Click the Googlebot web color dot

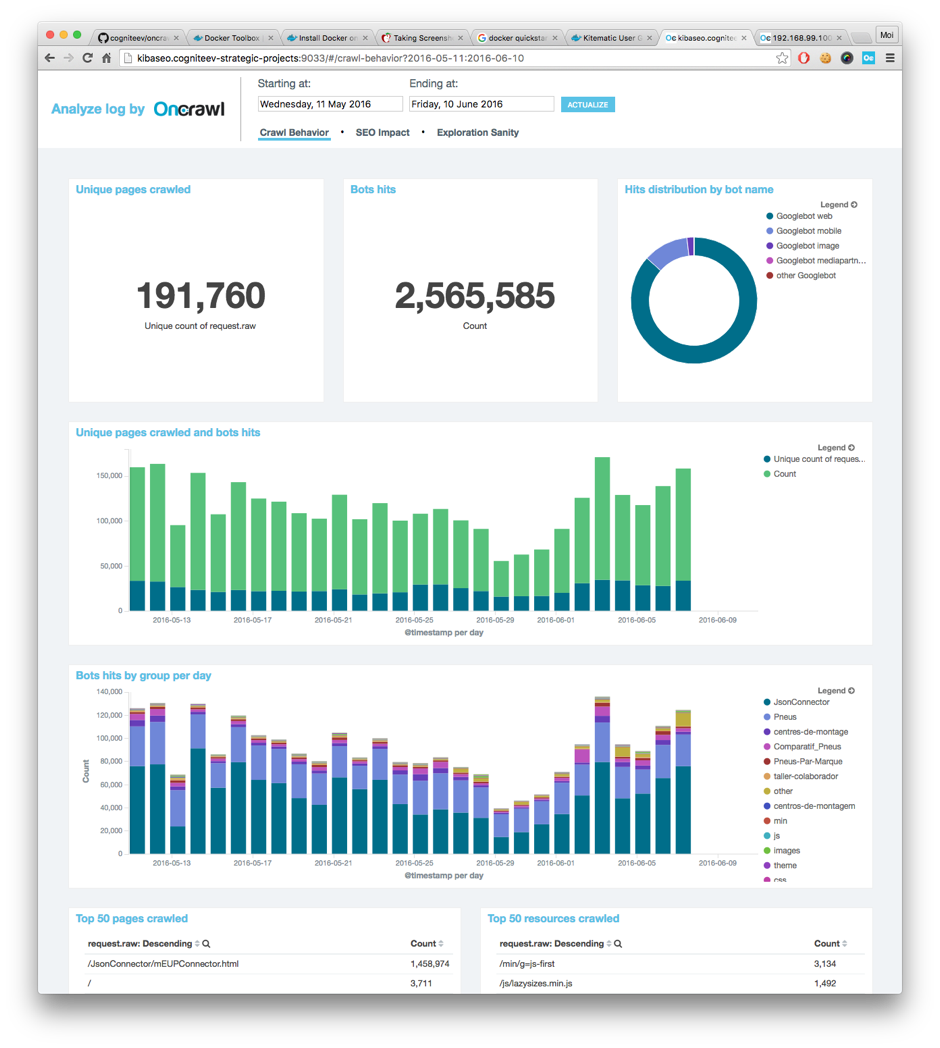tap(770, 216)
